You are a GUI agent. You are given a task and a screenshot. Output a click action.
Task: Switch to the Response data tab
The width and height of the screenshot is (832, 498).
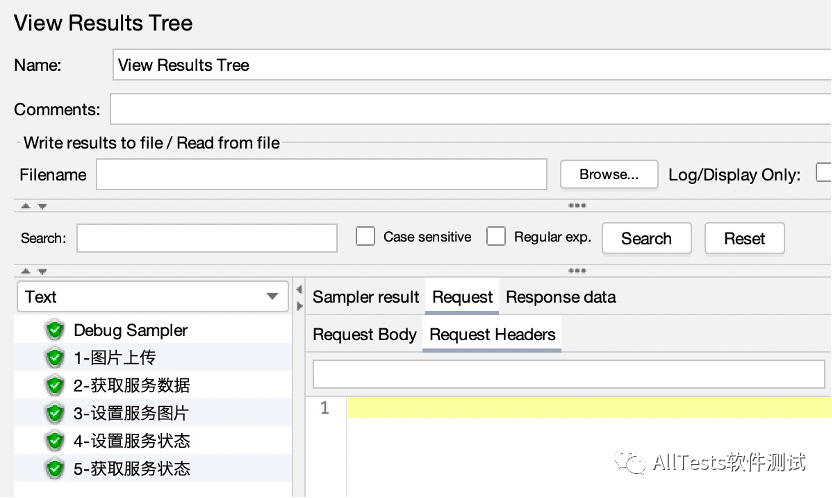point(561,297)
